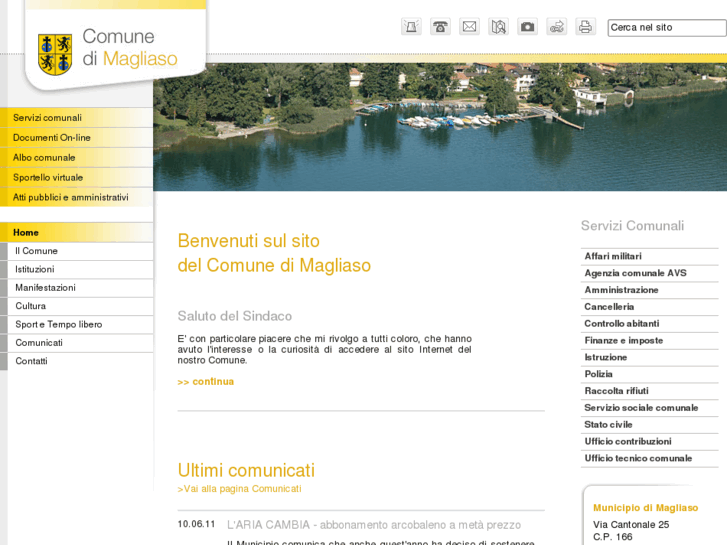Open the Contatti navigation item
The width and height of the screenshot is (727, 545).
(x=77, y=361)
